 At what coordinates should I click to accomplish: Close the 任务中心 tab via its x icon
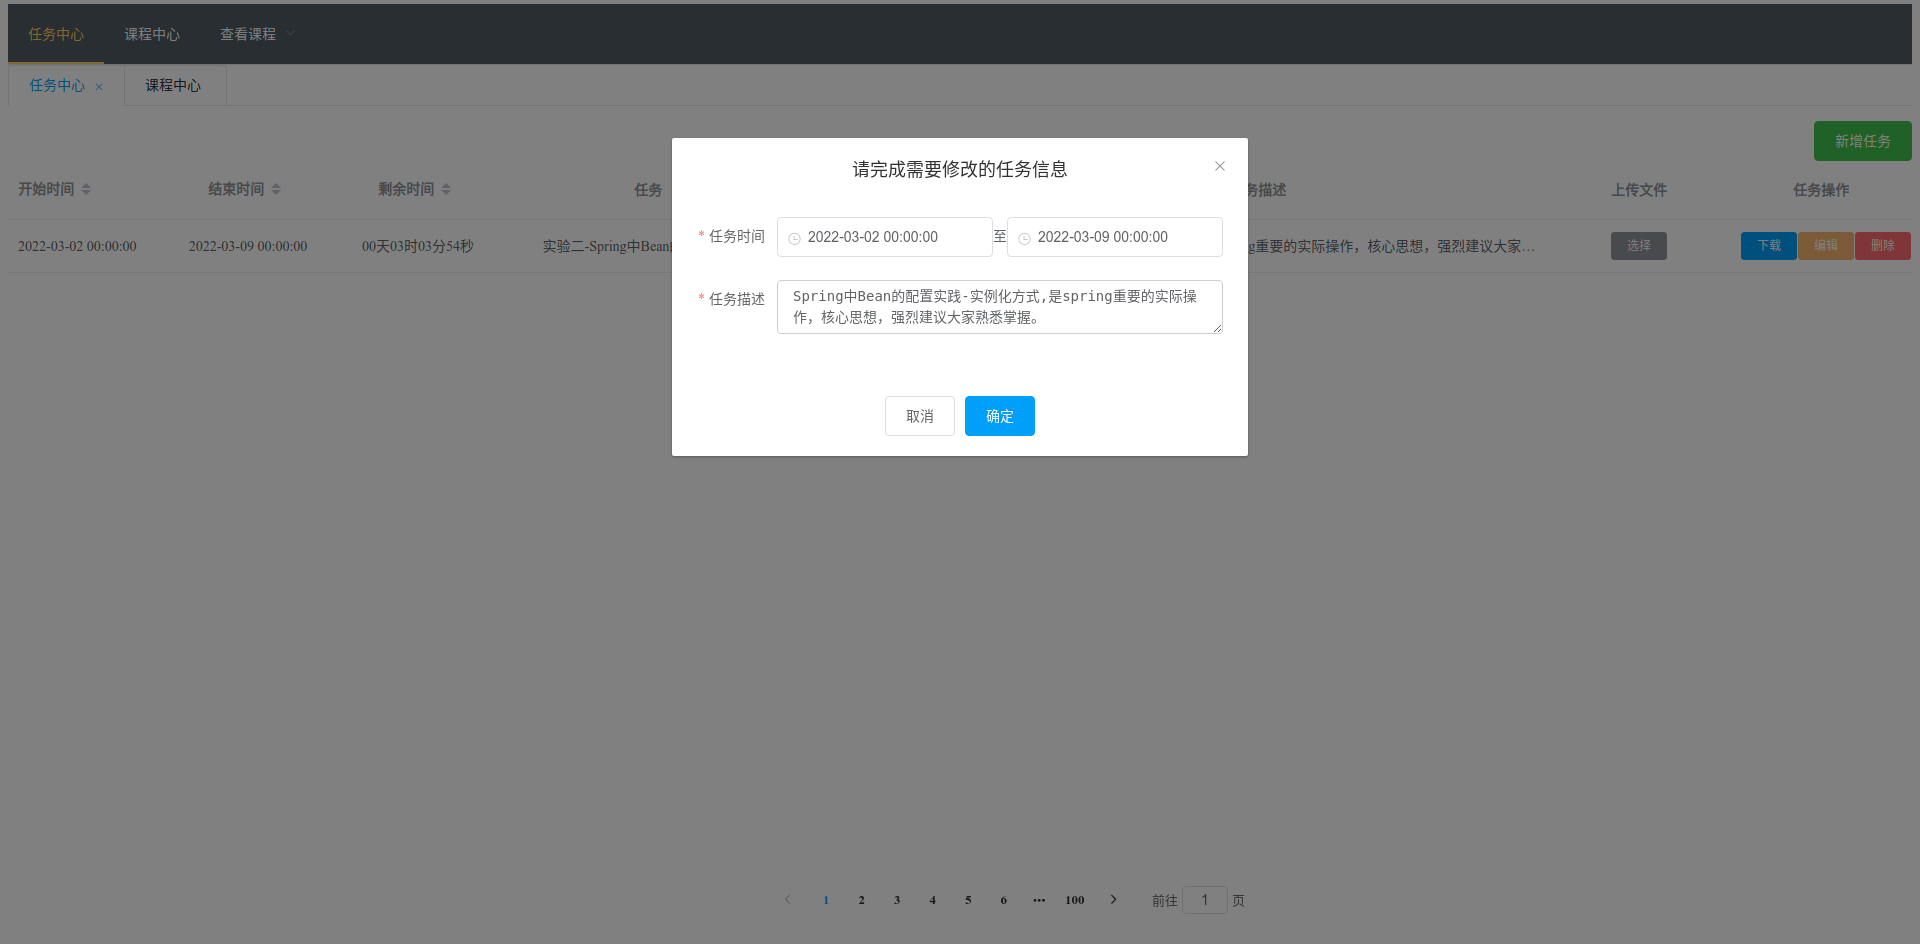99,87
